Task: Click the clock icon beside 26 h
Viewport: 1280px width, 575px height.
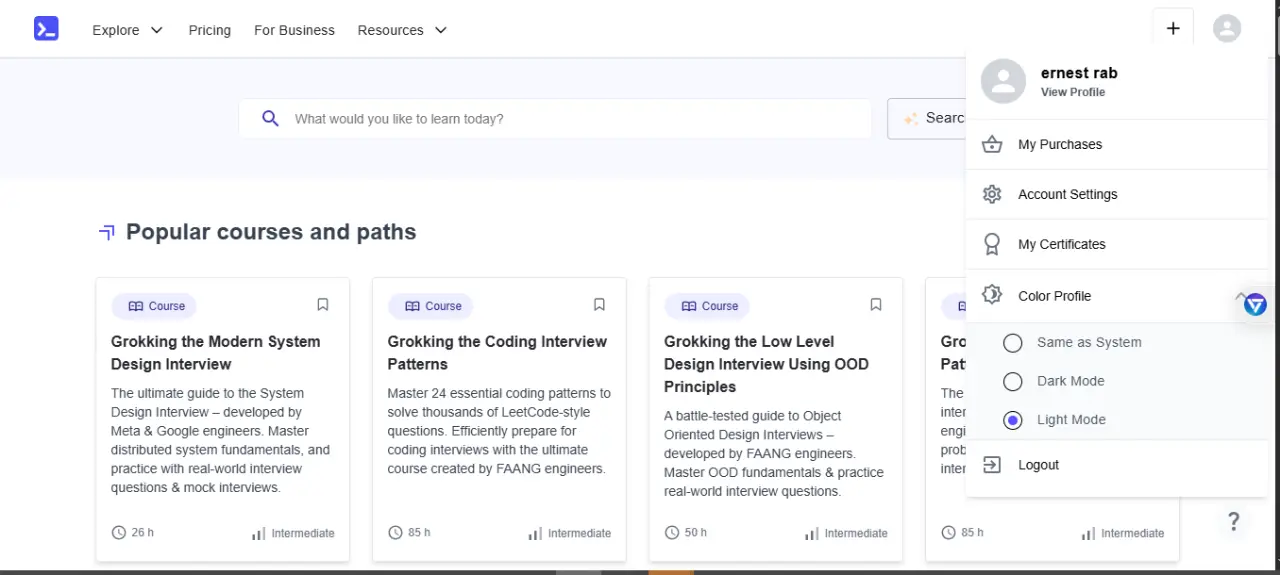Action: (119, 533)
